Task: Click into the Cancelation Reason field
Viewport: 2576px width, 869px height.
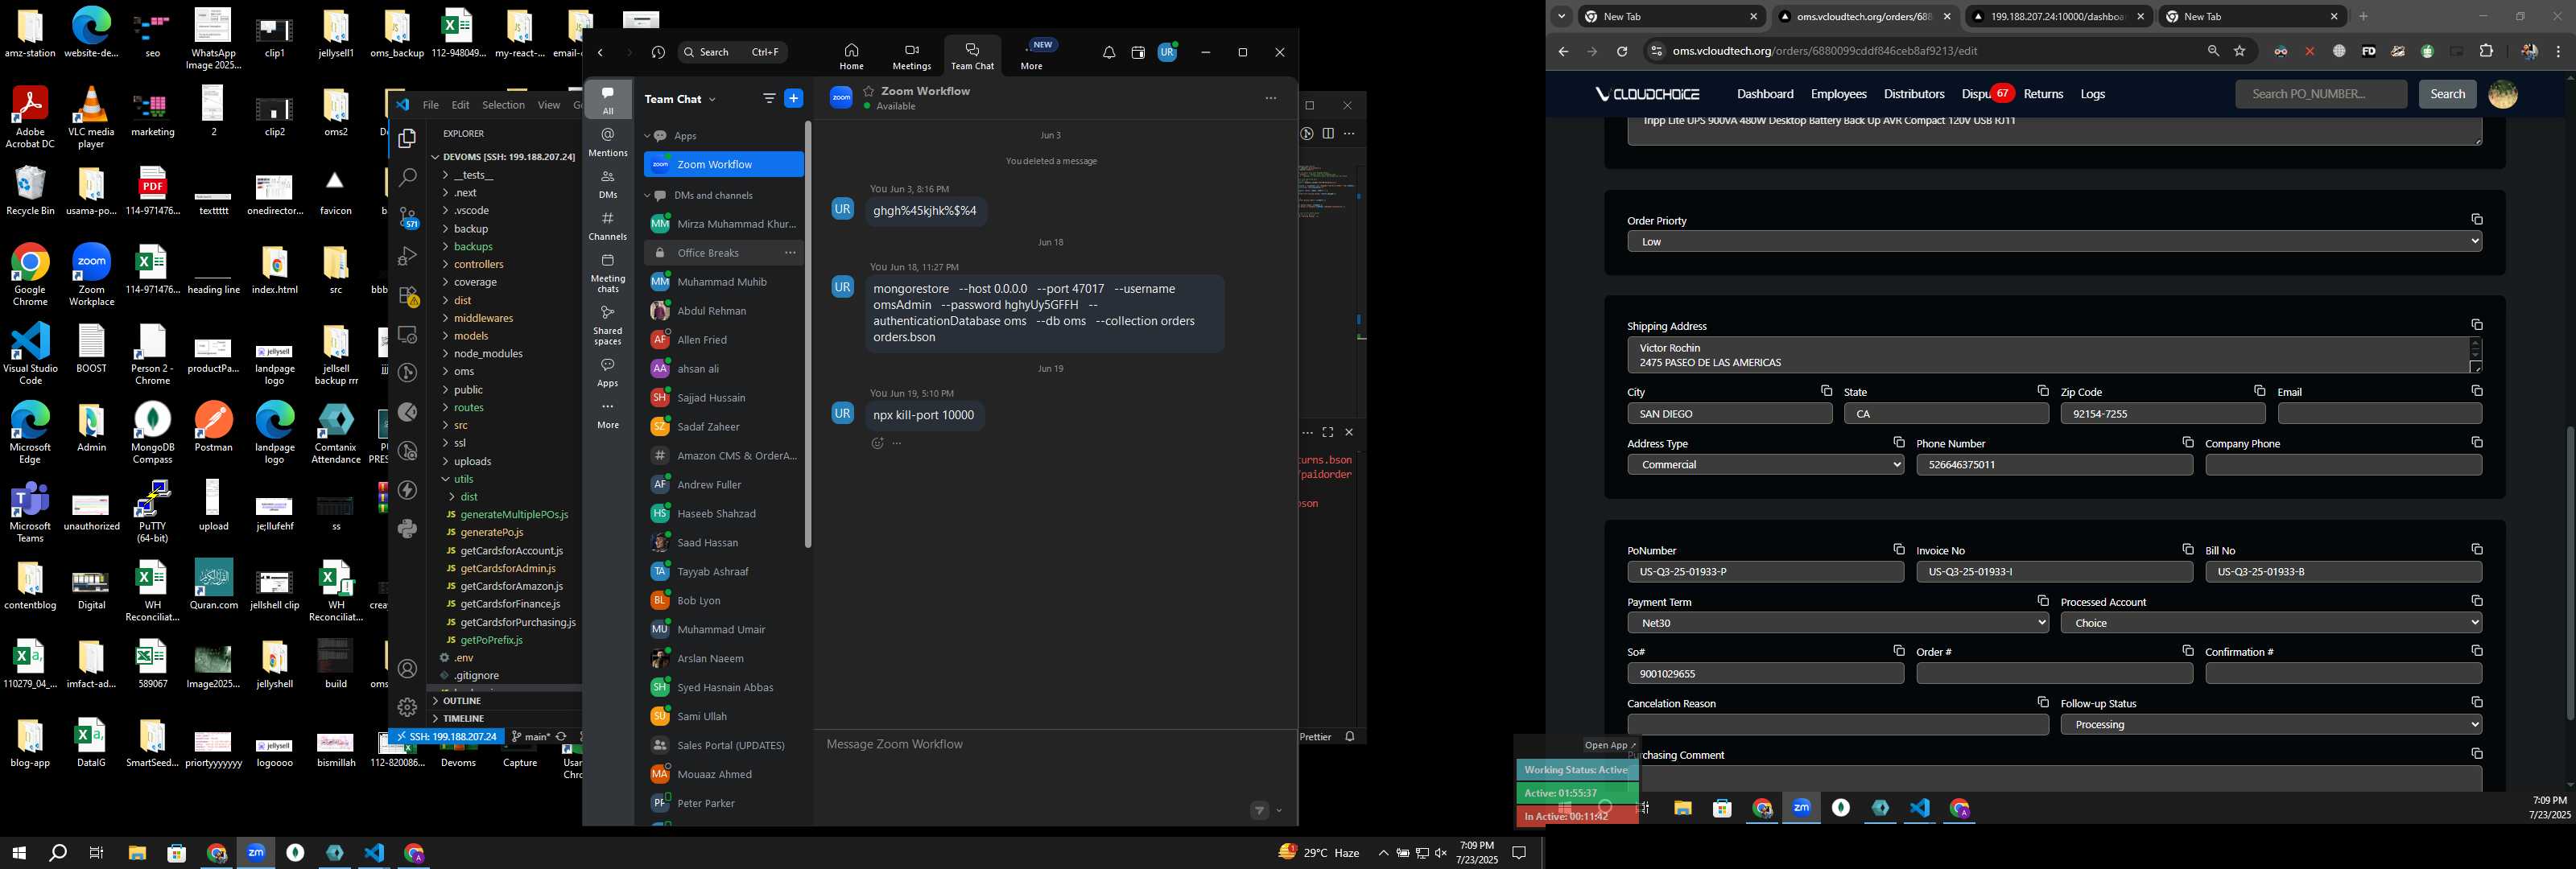Action: click(x=1837, y=725)
